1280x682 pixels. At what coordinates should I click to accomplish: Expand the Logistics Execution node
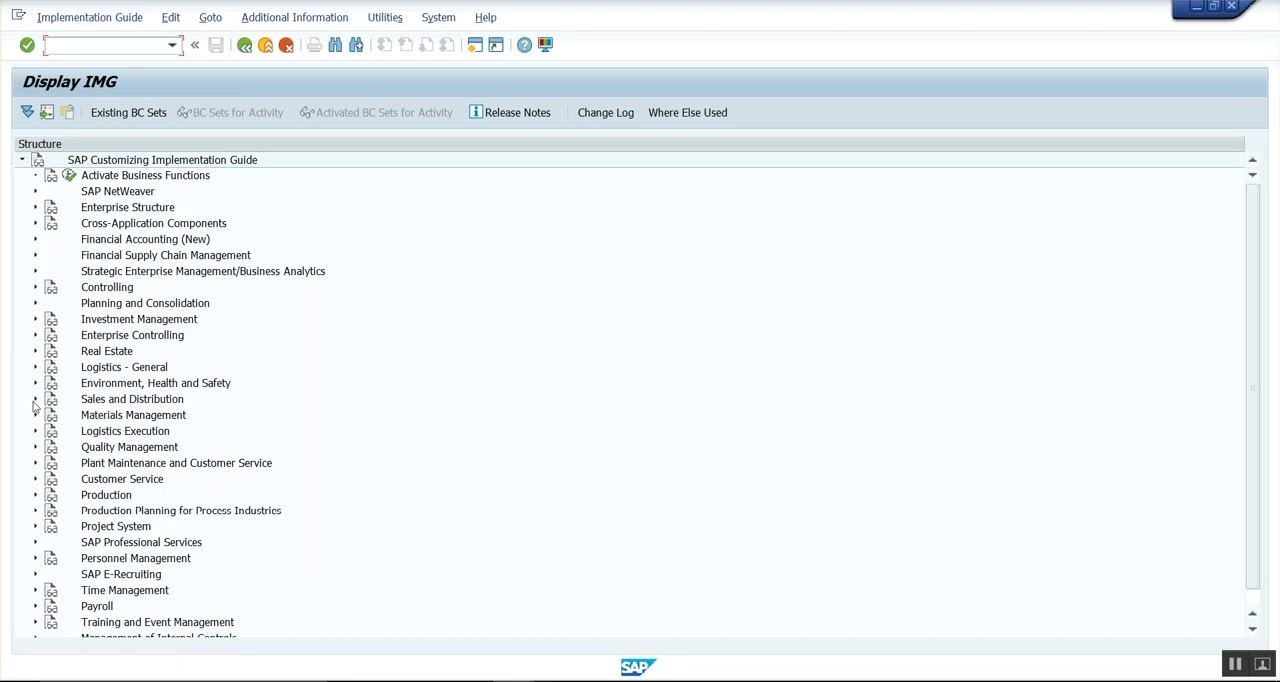(x=35, y=431)
